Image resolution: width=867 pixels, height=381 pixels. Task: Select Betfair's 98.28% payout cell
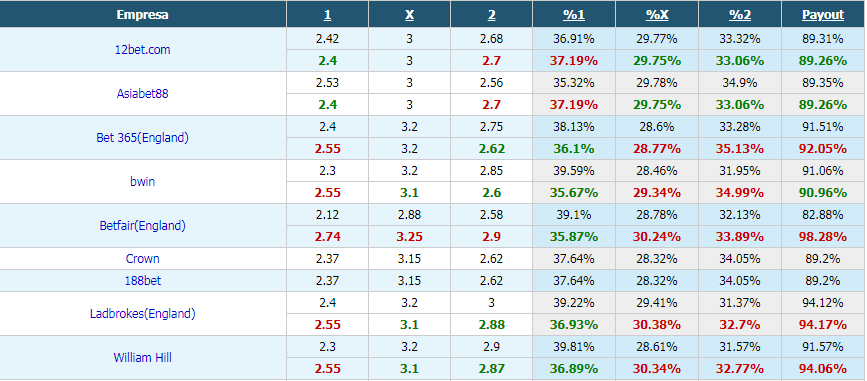coord(823,237)
